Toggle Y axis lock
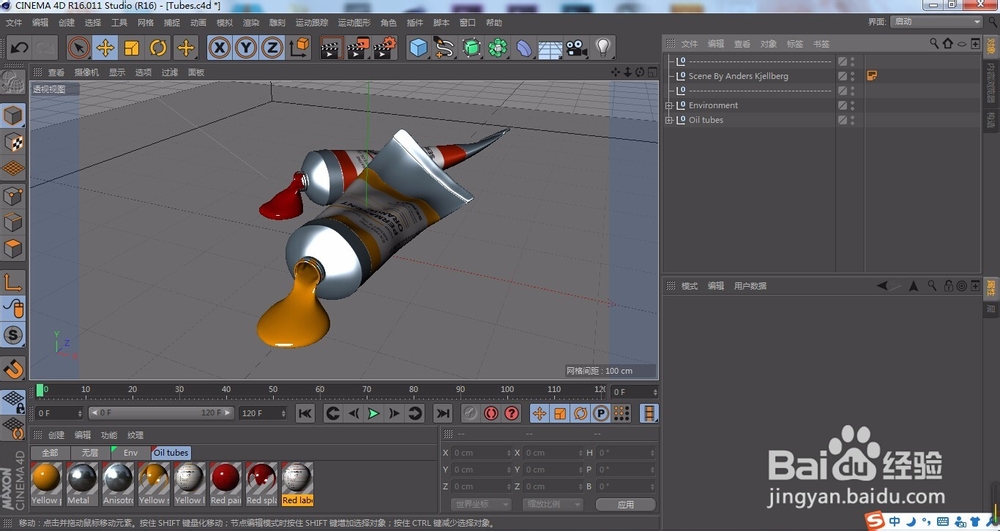The image size is (1000, 531). pyautogui.click(x=246, y=48)
